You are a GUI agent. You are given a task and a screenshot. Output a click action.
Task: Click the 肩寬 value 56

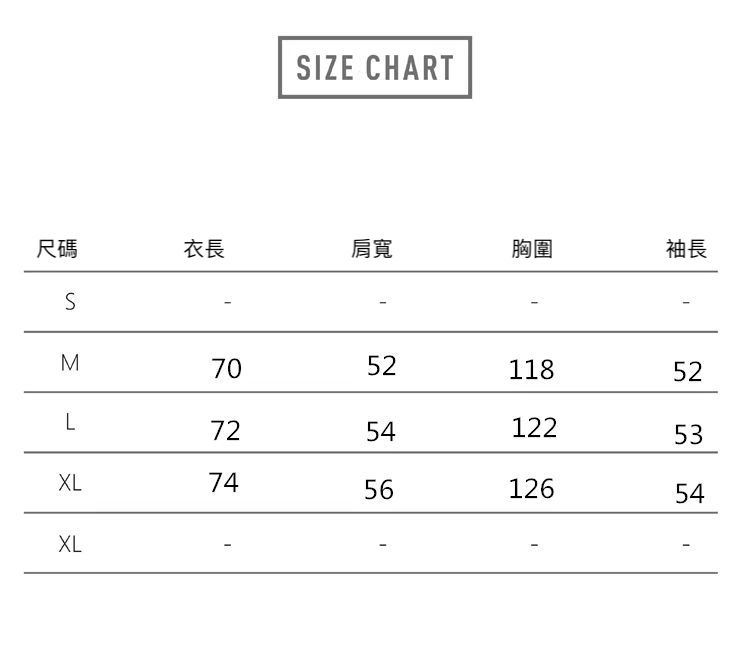pos(379,490)
